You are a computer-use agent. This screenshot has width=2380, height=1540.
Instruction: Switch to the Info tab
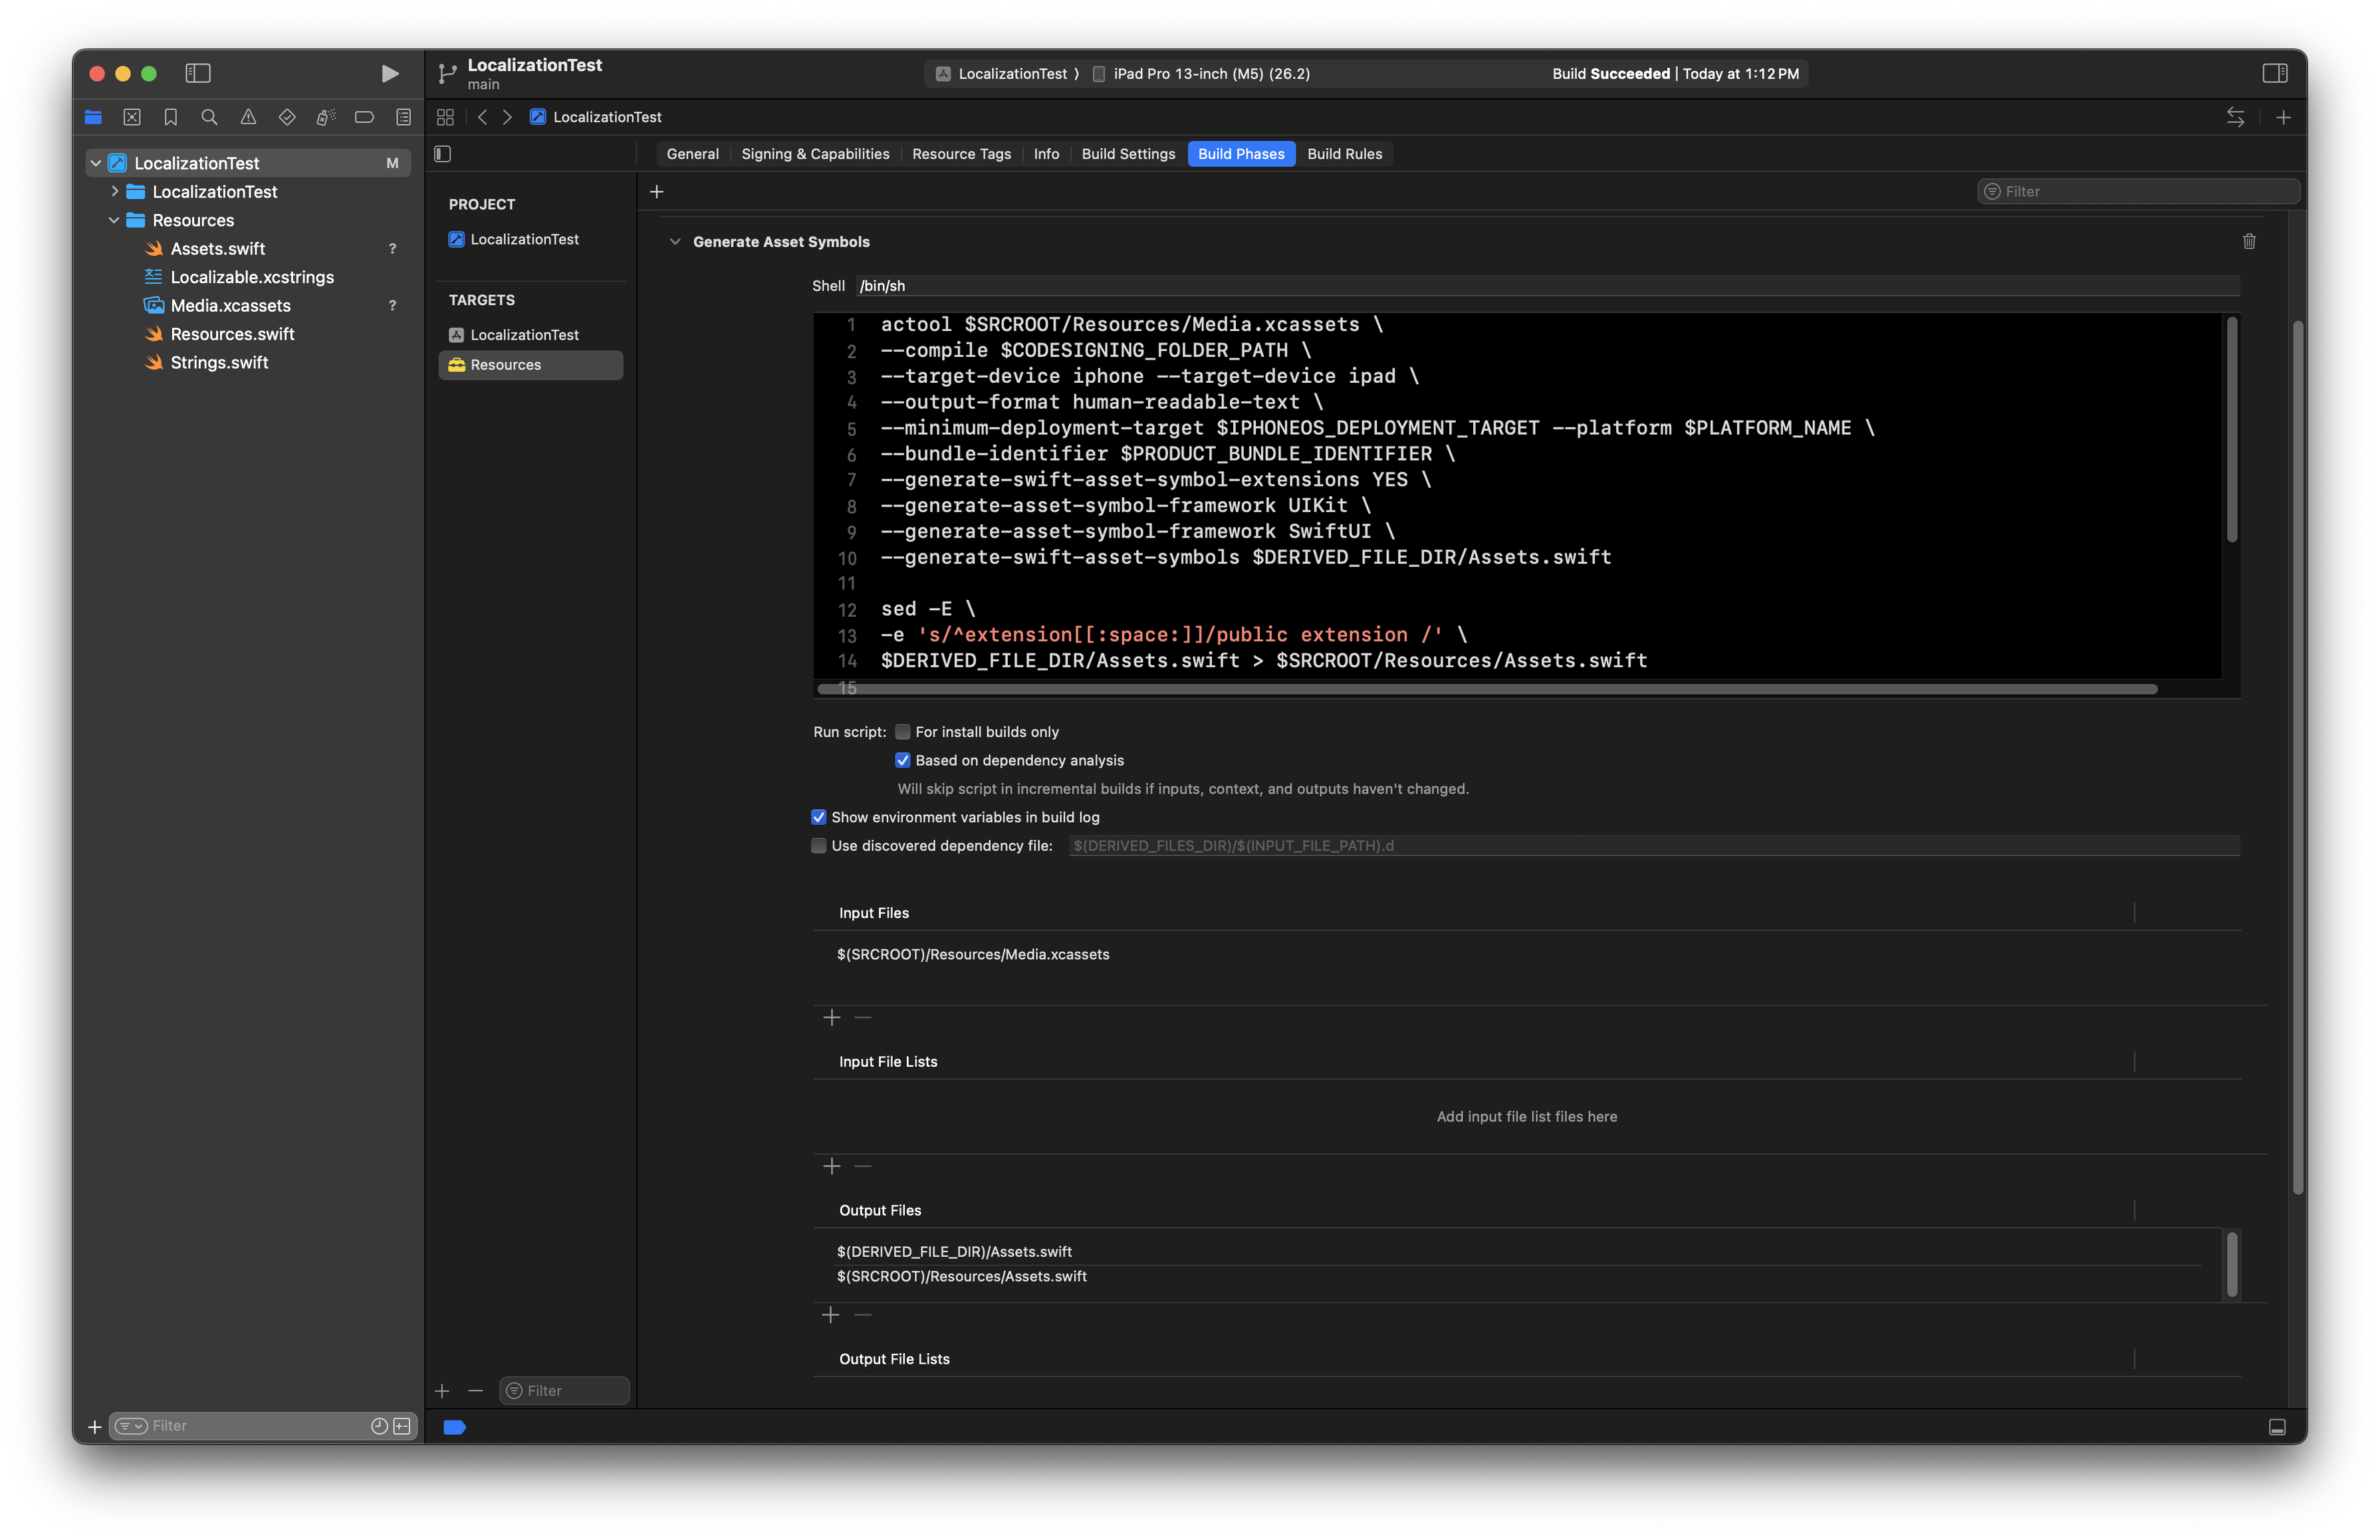click(x=1046, y=153)
